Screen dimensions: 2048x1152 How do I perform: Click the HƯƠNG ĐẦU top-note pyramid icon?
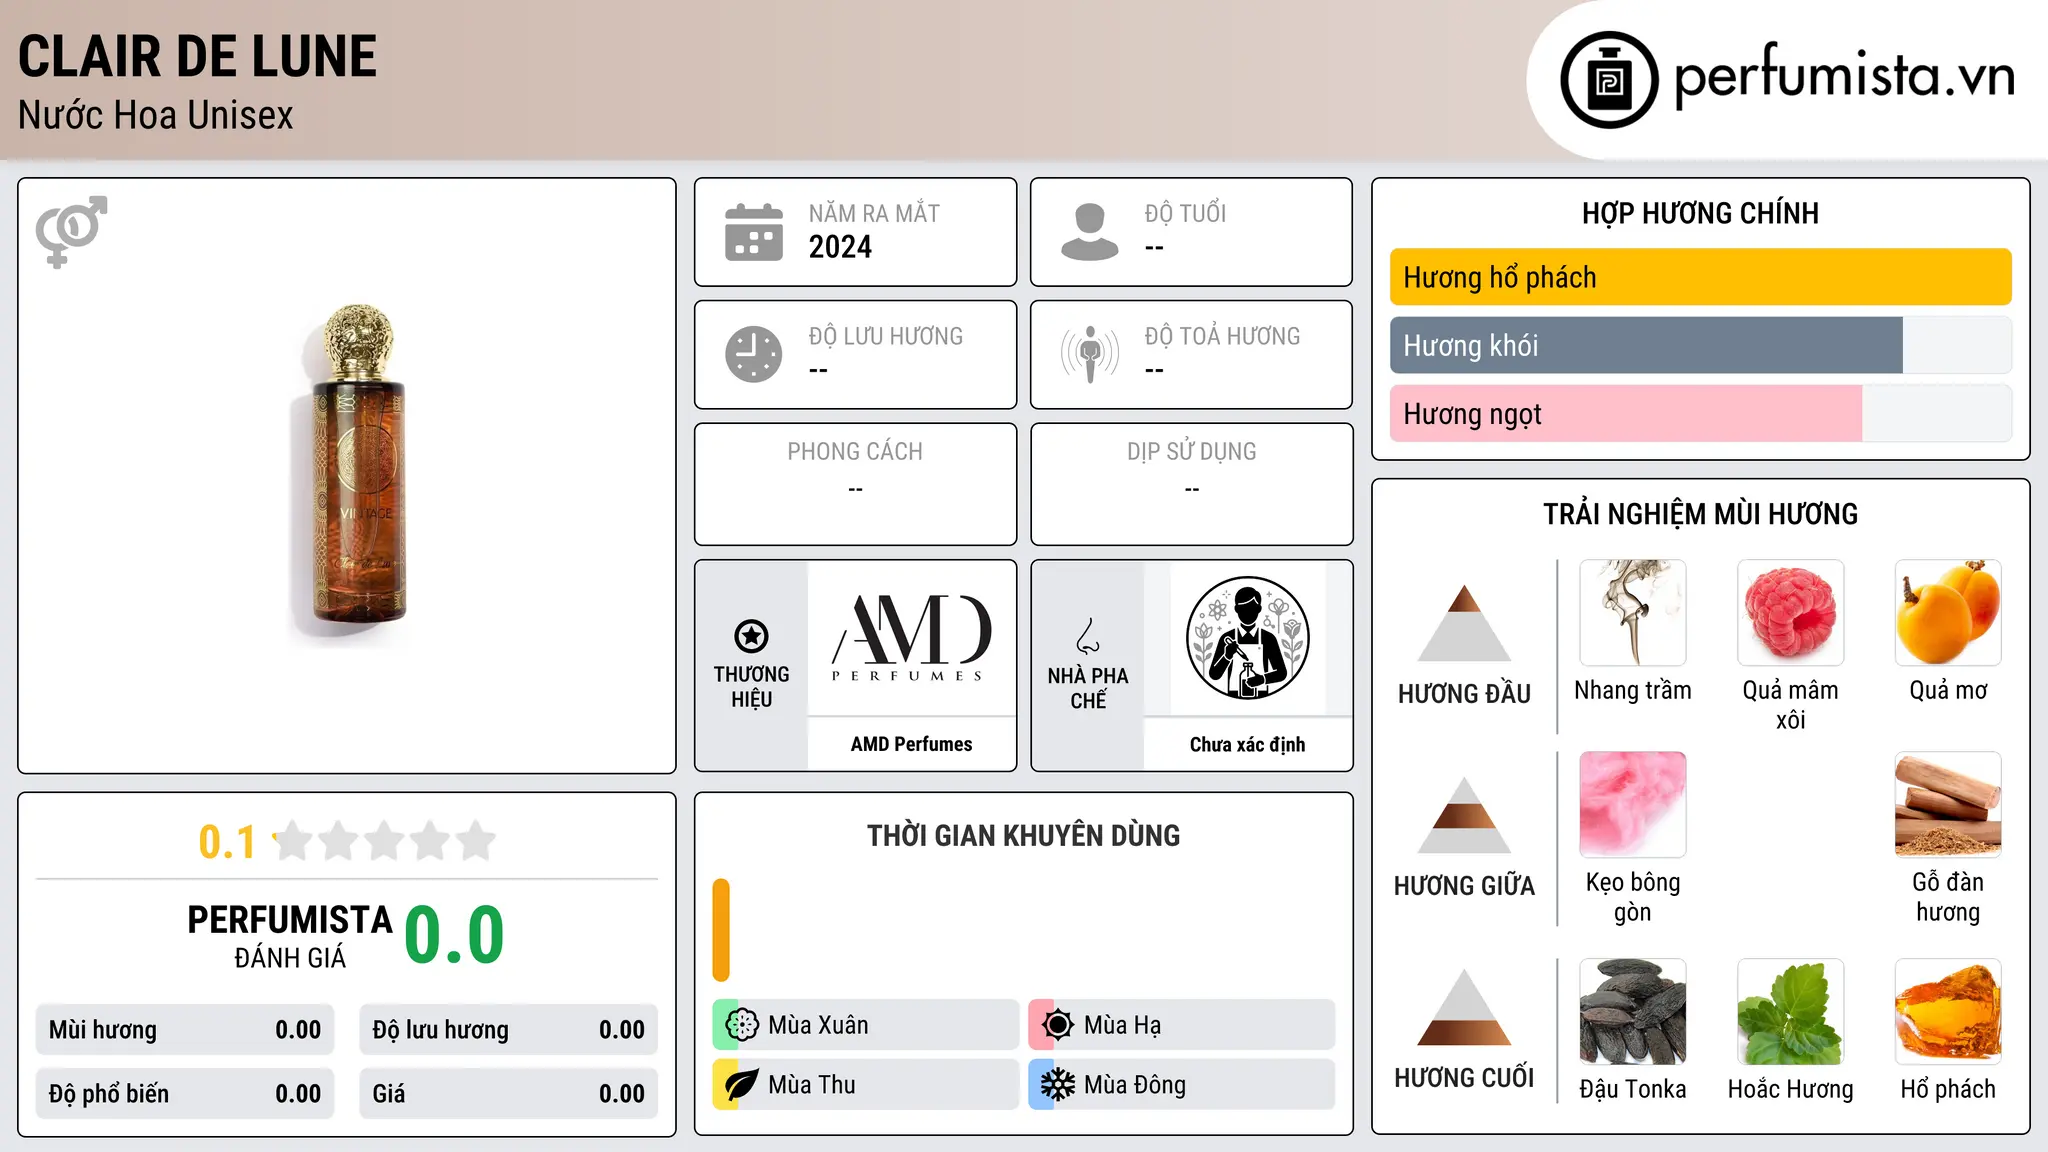1464,623
